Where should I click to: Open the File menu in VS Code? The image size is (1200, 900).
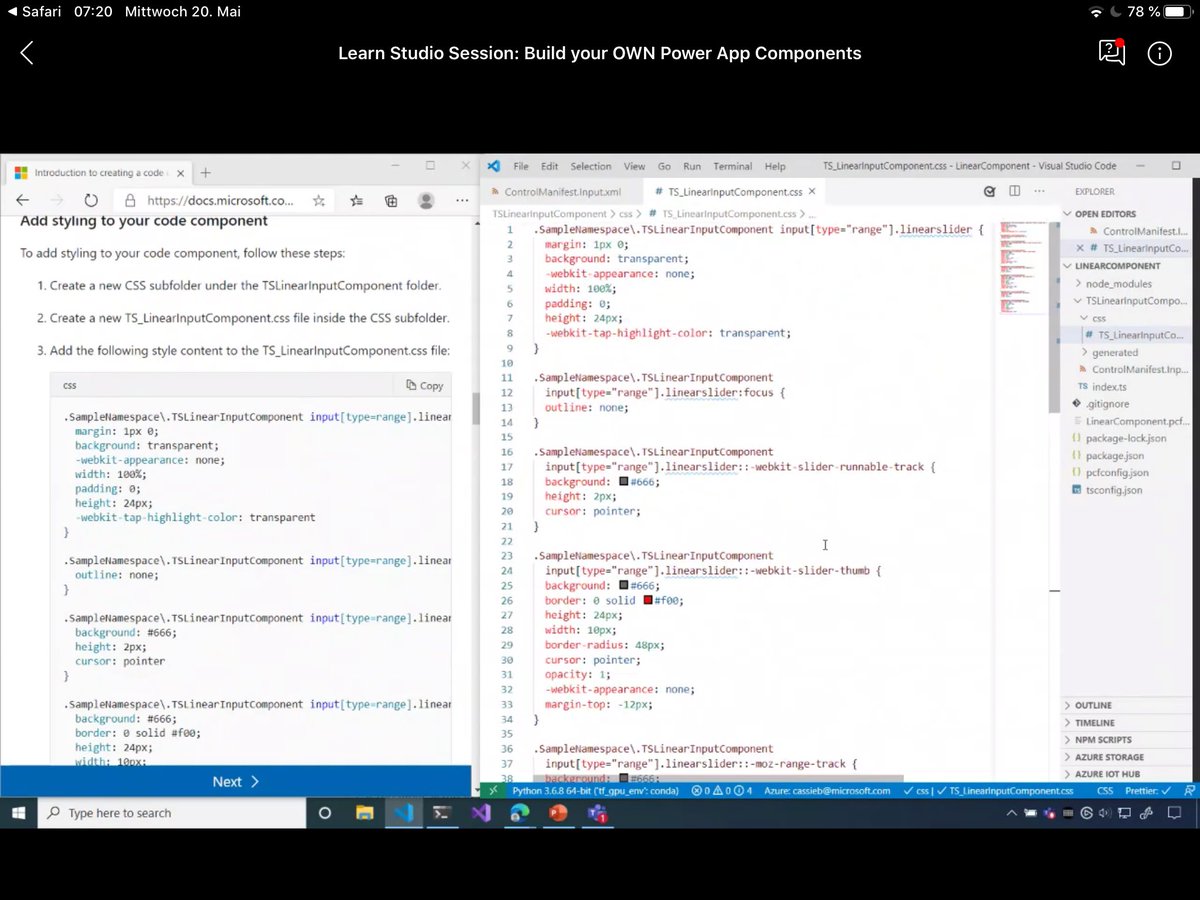point(521,166)
